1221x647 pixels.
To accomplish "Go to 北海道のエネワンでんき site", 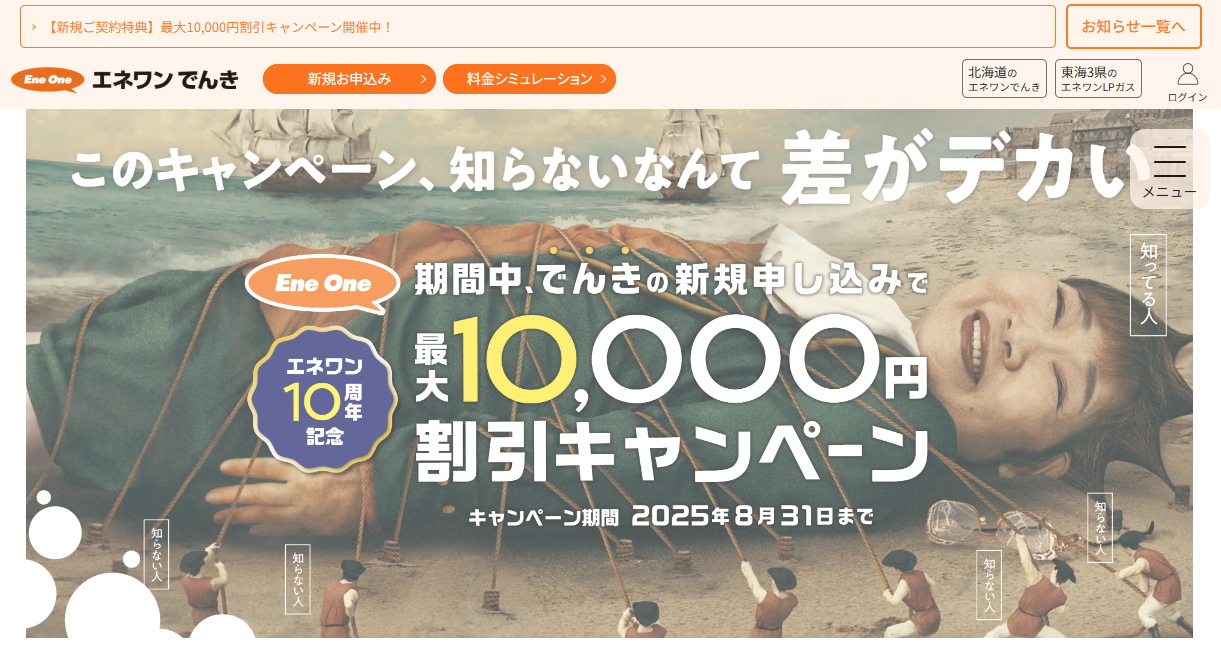I will tap(1004, 79).
